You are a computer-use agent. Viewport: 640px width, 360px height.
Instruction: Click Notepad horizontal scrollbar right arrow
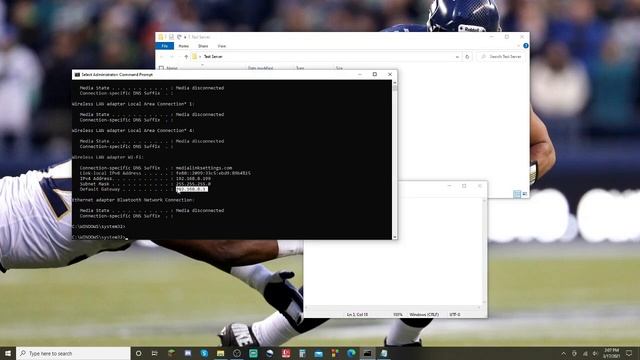(x=480, y=307)
